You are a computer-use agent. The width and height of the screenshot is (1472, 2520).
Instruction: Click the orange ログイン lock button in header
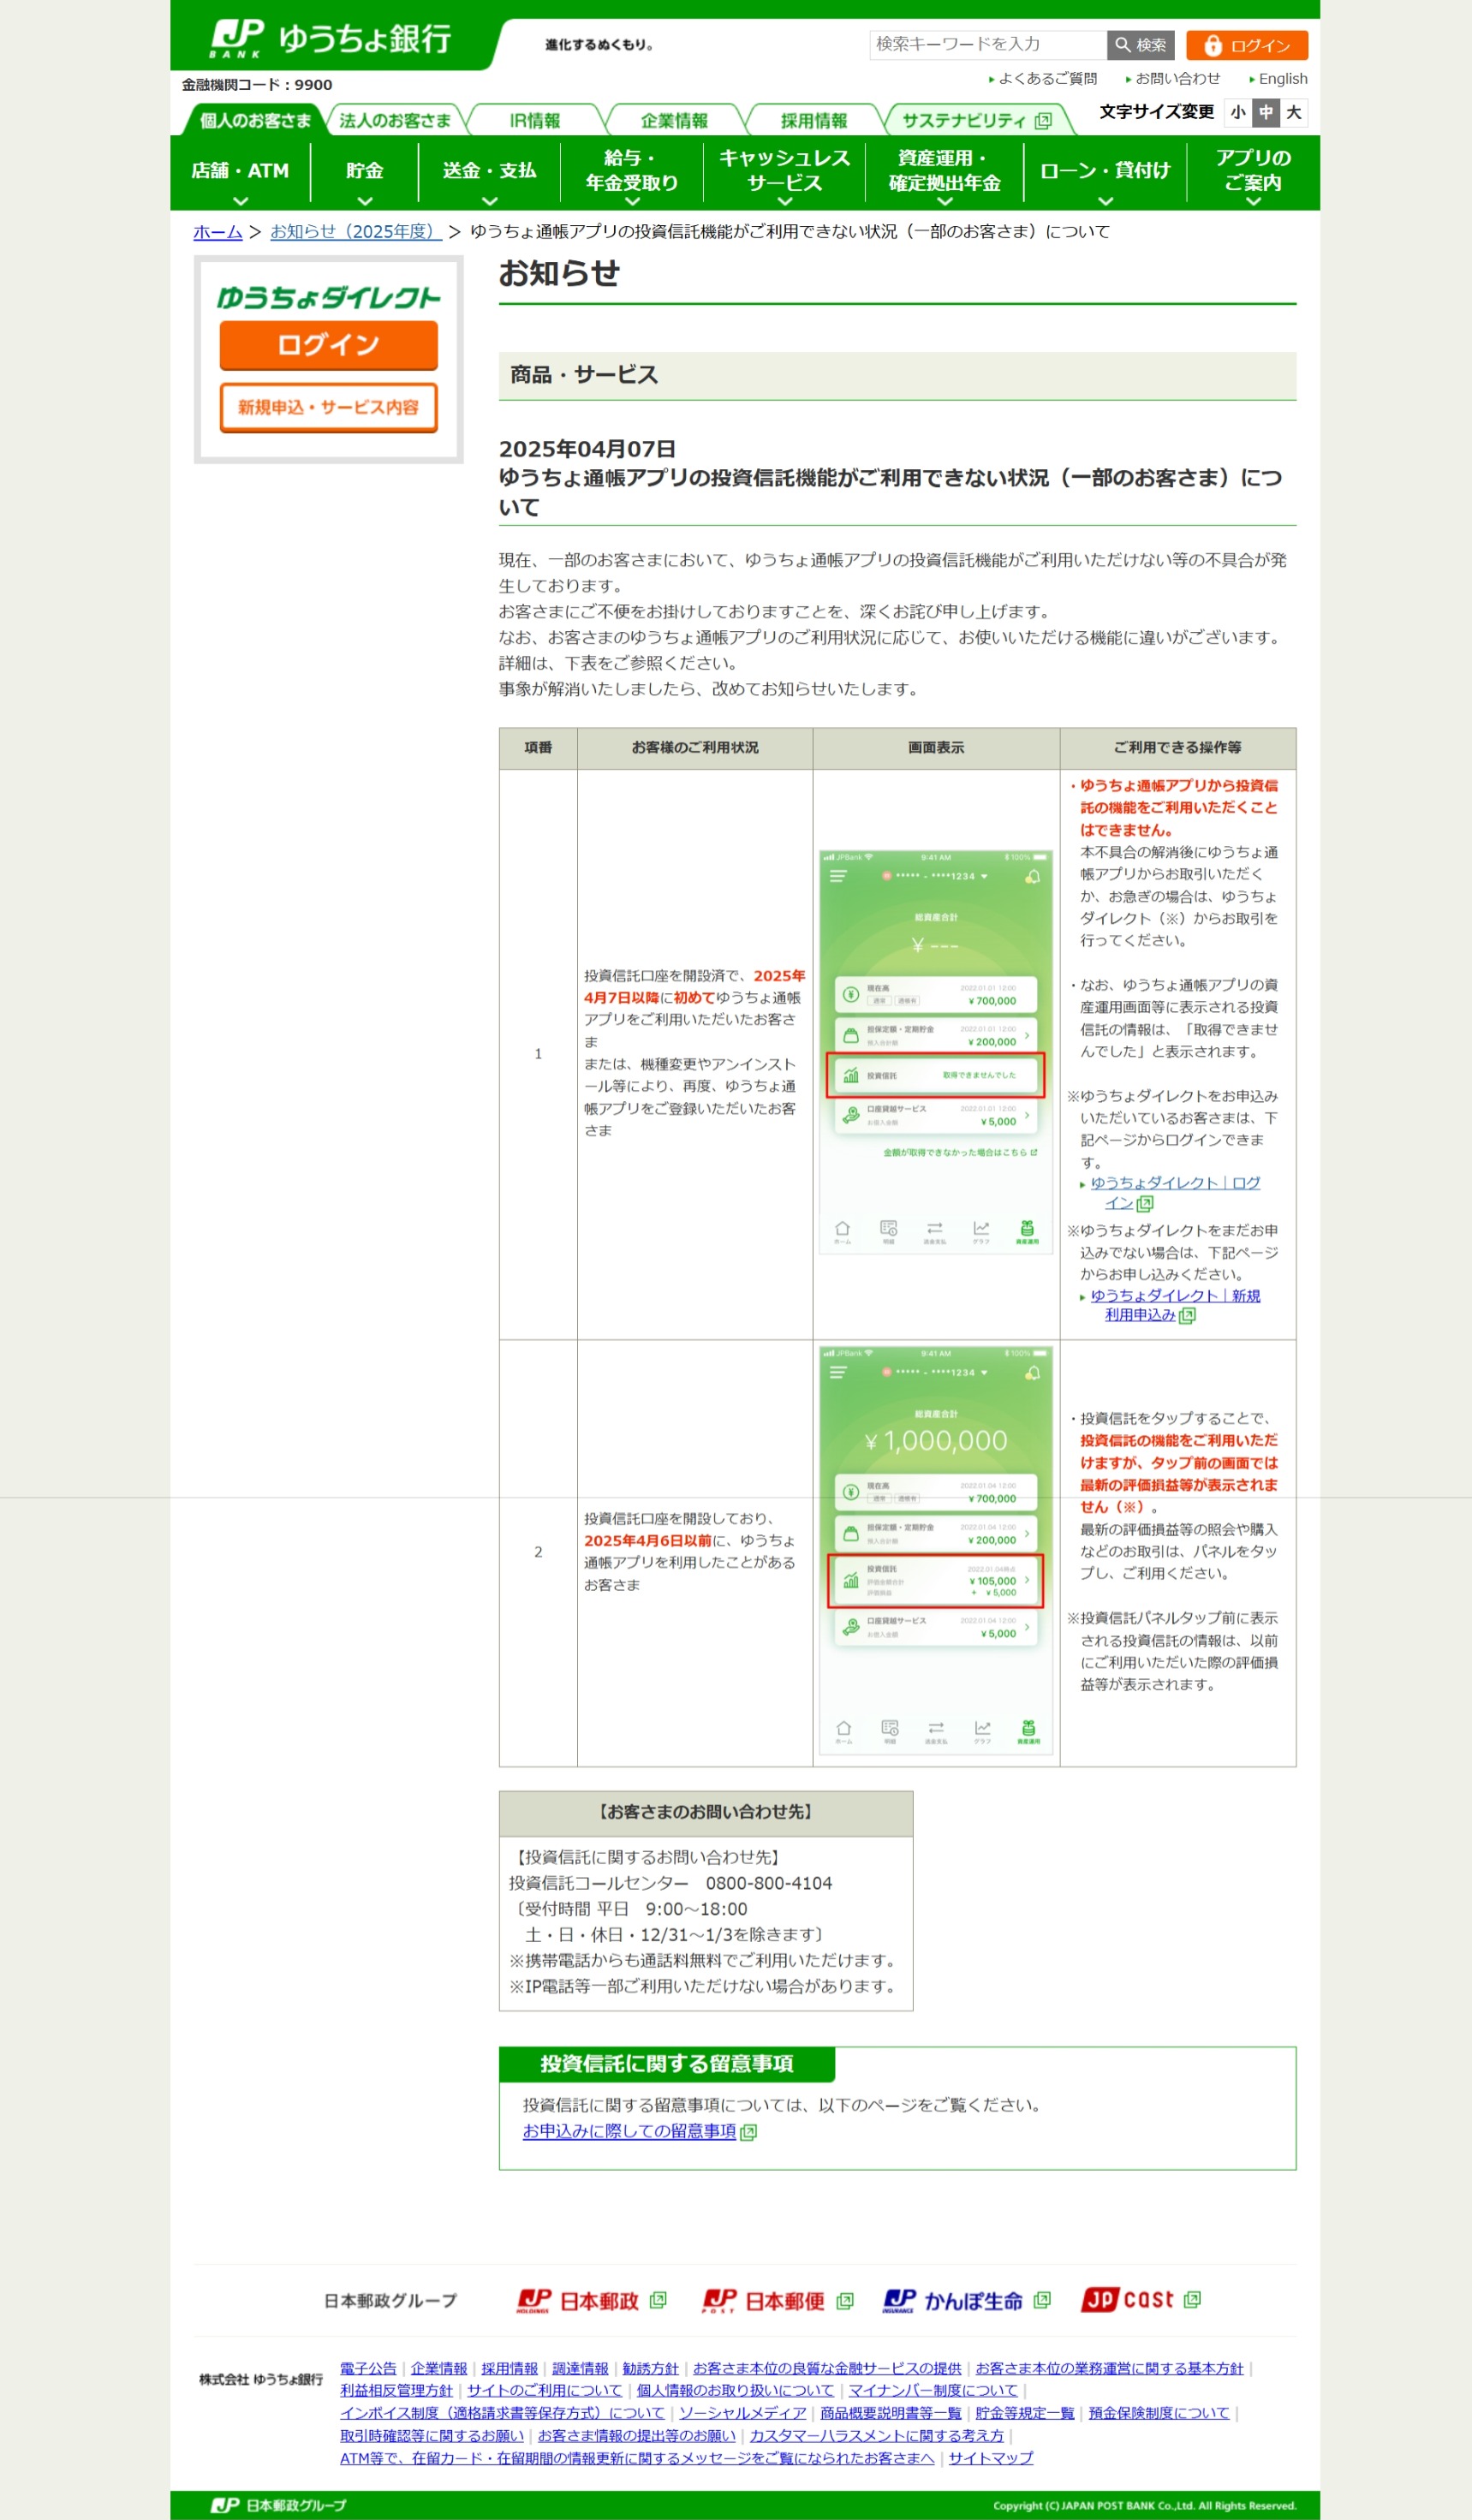click(x=1247, y=45)
